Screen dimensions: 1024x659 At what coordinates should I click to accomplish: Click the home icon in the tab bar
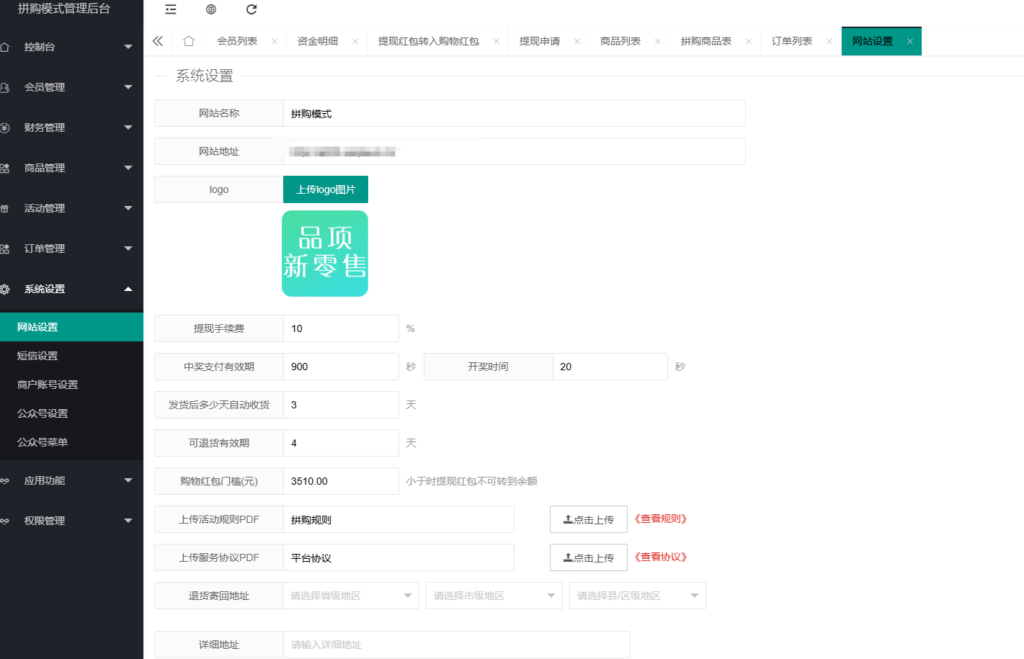[187, 41]
